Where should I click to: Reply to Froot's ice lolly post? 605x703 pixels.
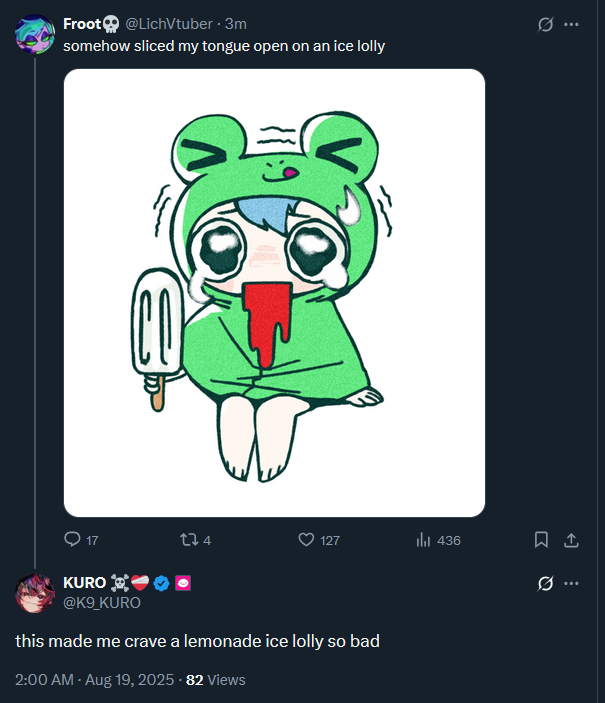[72, 540]
